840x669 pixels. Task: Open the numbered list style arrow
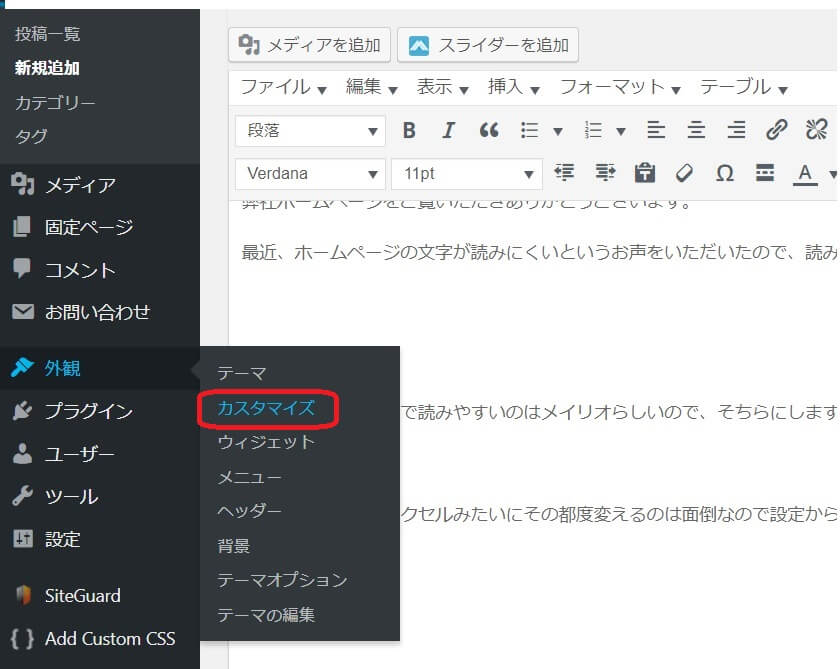tap(621, 131)
